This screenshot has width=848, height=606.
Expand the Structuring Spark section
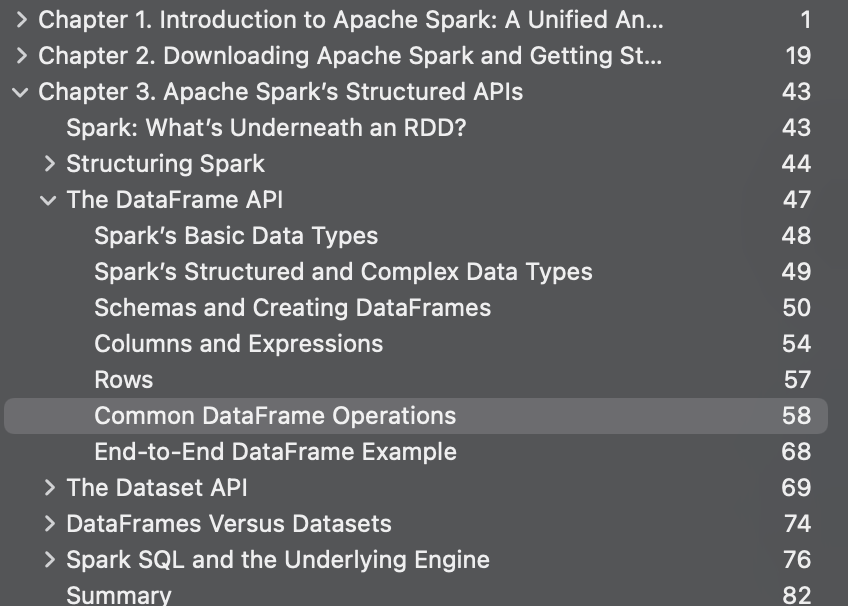tap(50, 164)
